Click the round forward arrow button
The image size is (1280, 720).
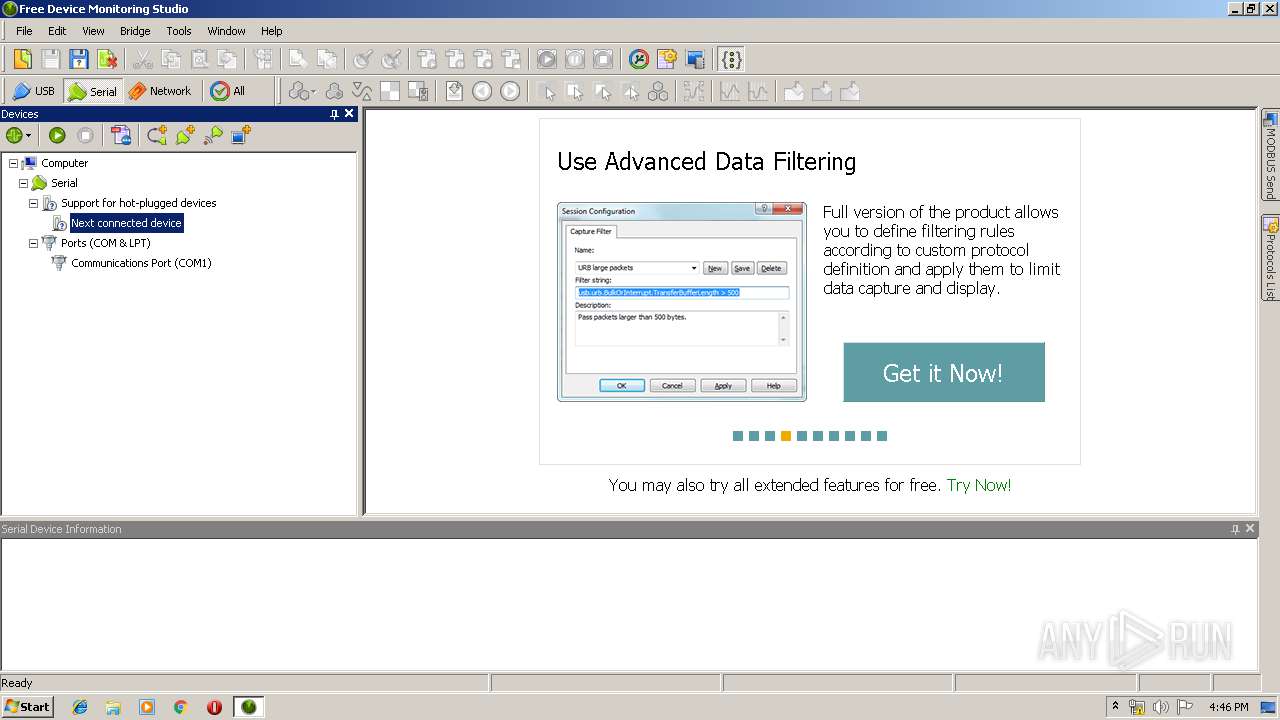coord(510,91)
